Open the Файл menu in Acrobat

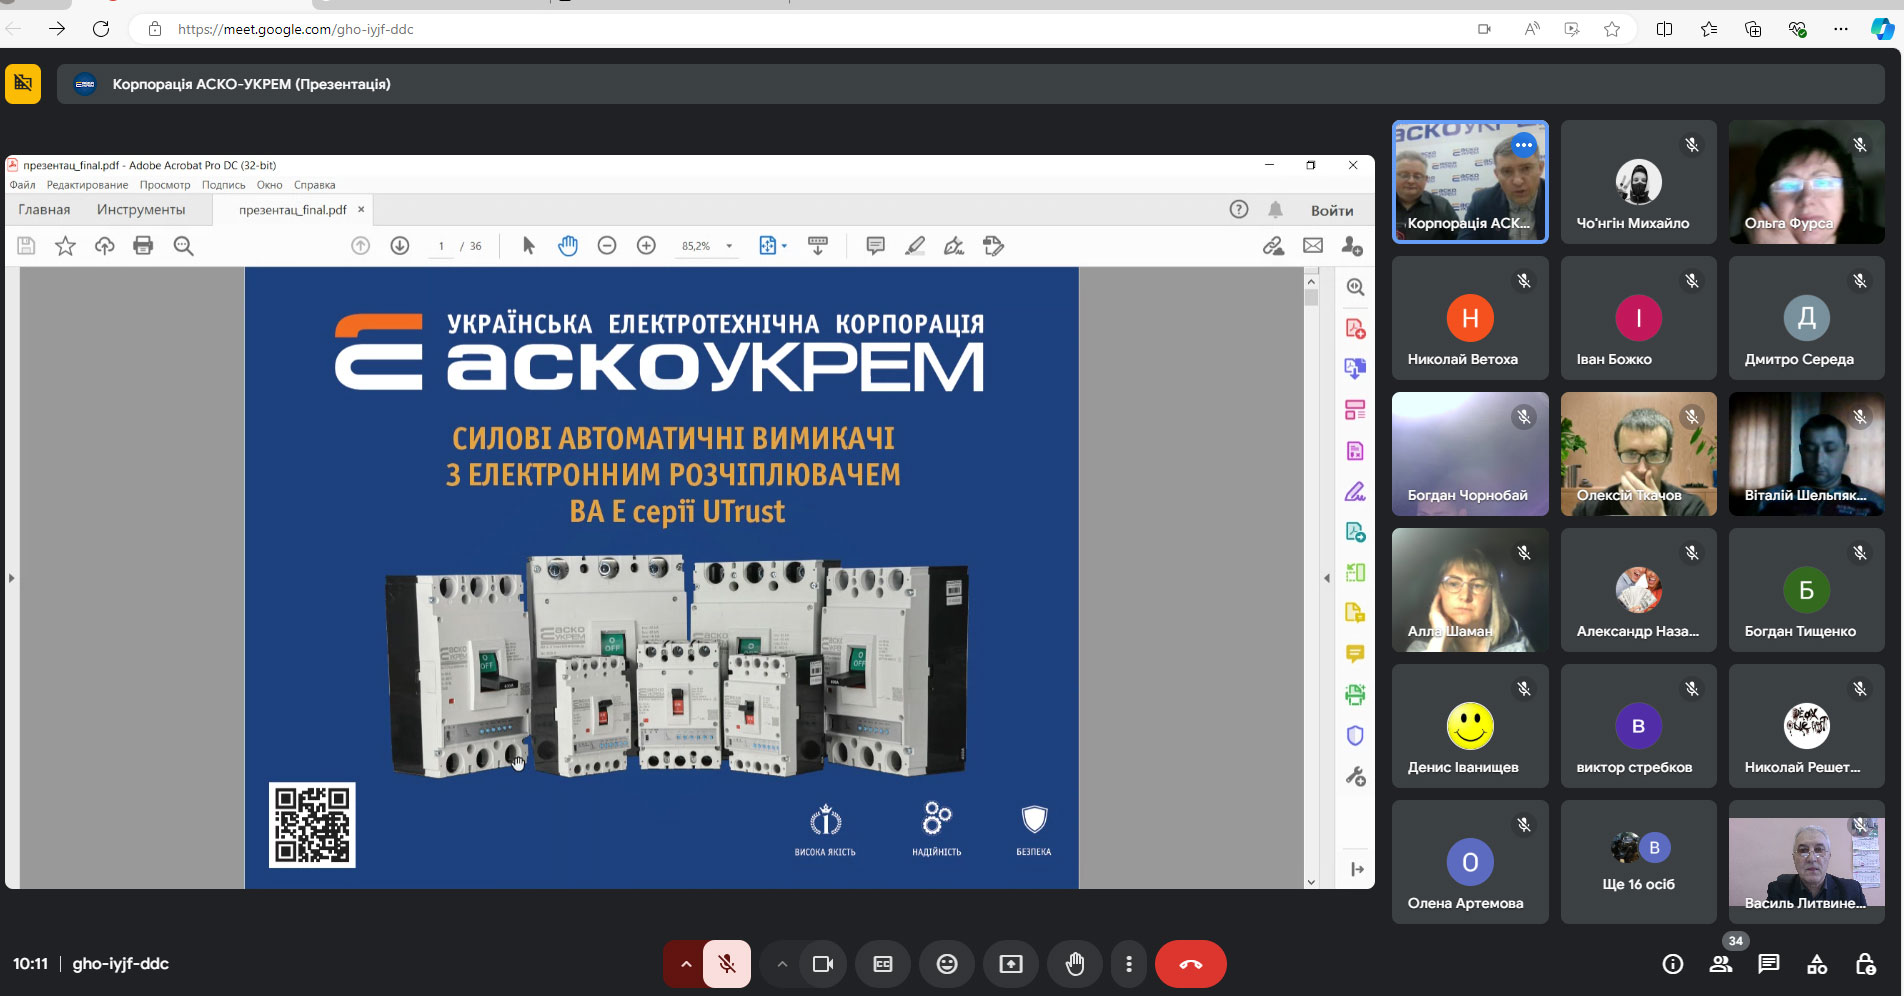pyautogui.click(x=22, y=185)
